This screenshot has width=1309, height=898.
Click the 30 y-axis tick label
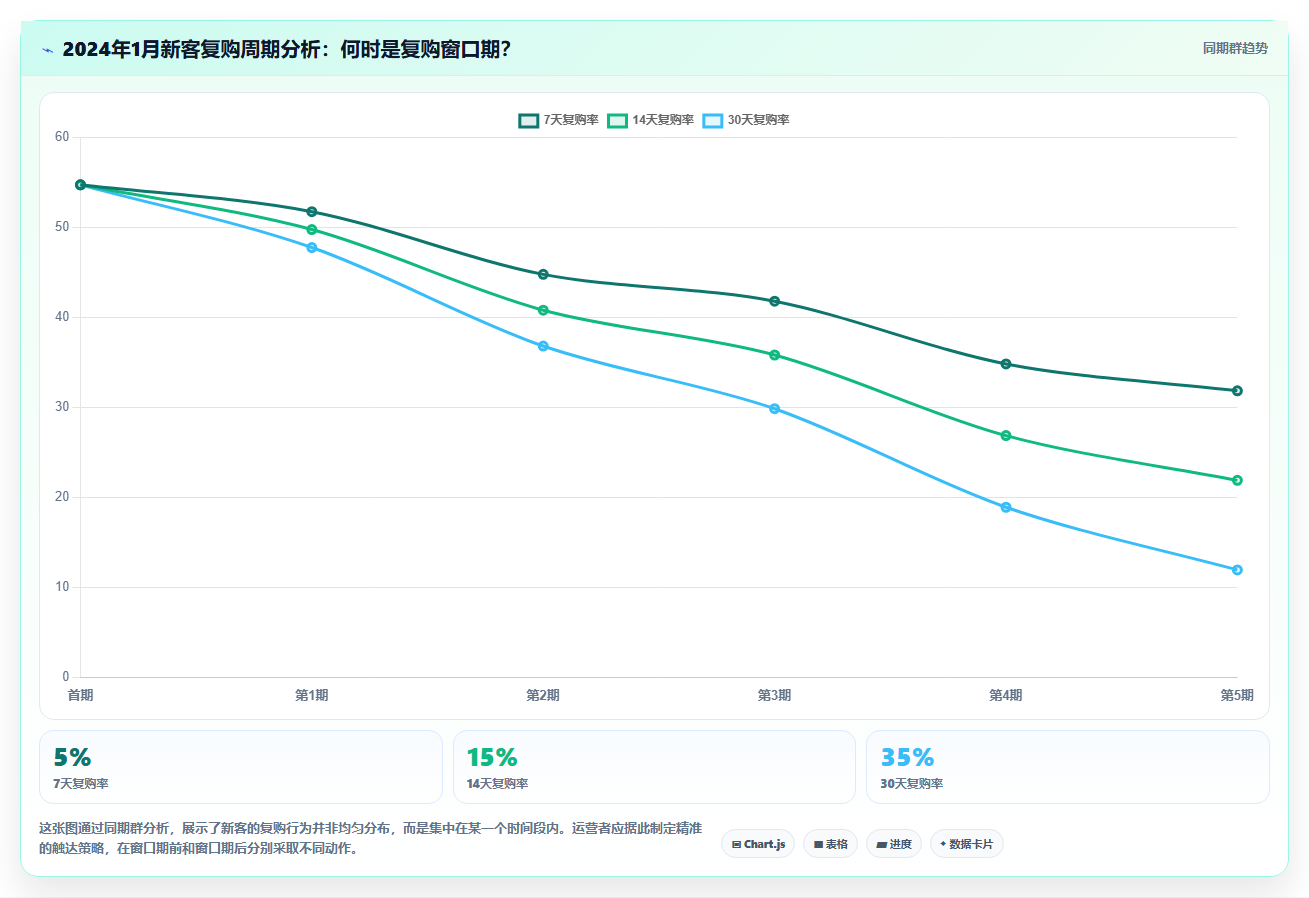pyautogui.click(x=62, y=407)
